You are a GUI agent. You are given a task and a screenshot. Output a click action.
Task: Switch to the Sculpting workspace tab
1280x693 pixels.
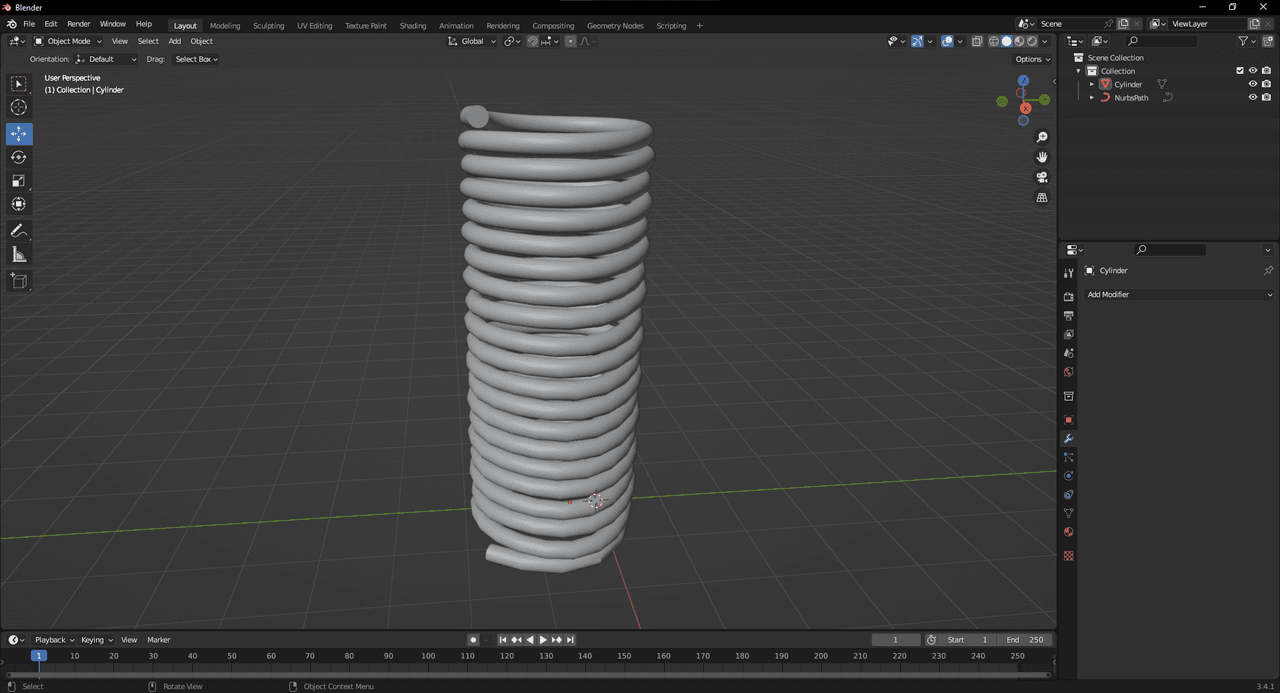tap(268, 25)
